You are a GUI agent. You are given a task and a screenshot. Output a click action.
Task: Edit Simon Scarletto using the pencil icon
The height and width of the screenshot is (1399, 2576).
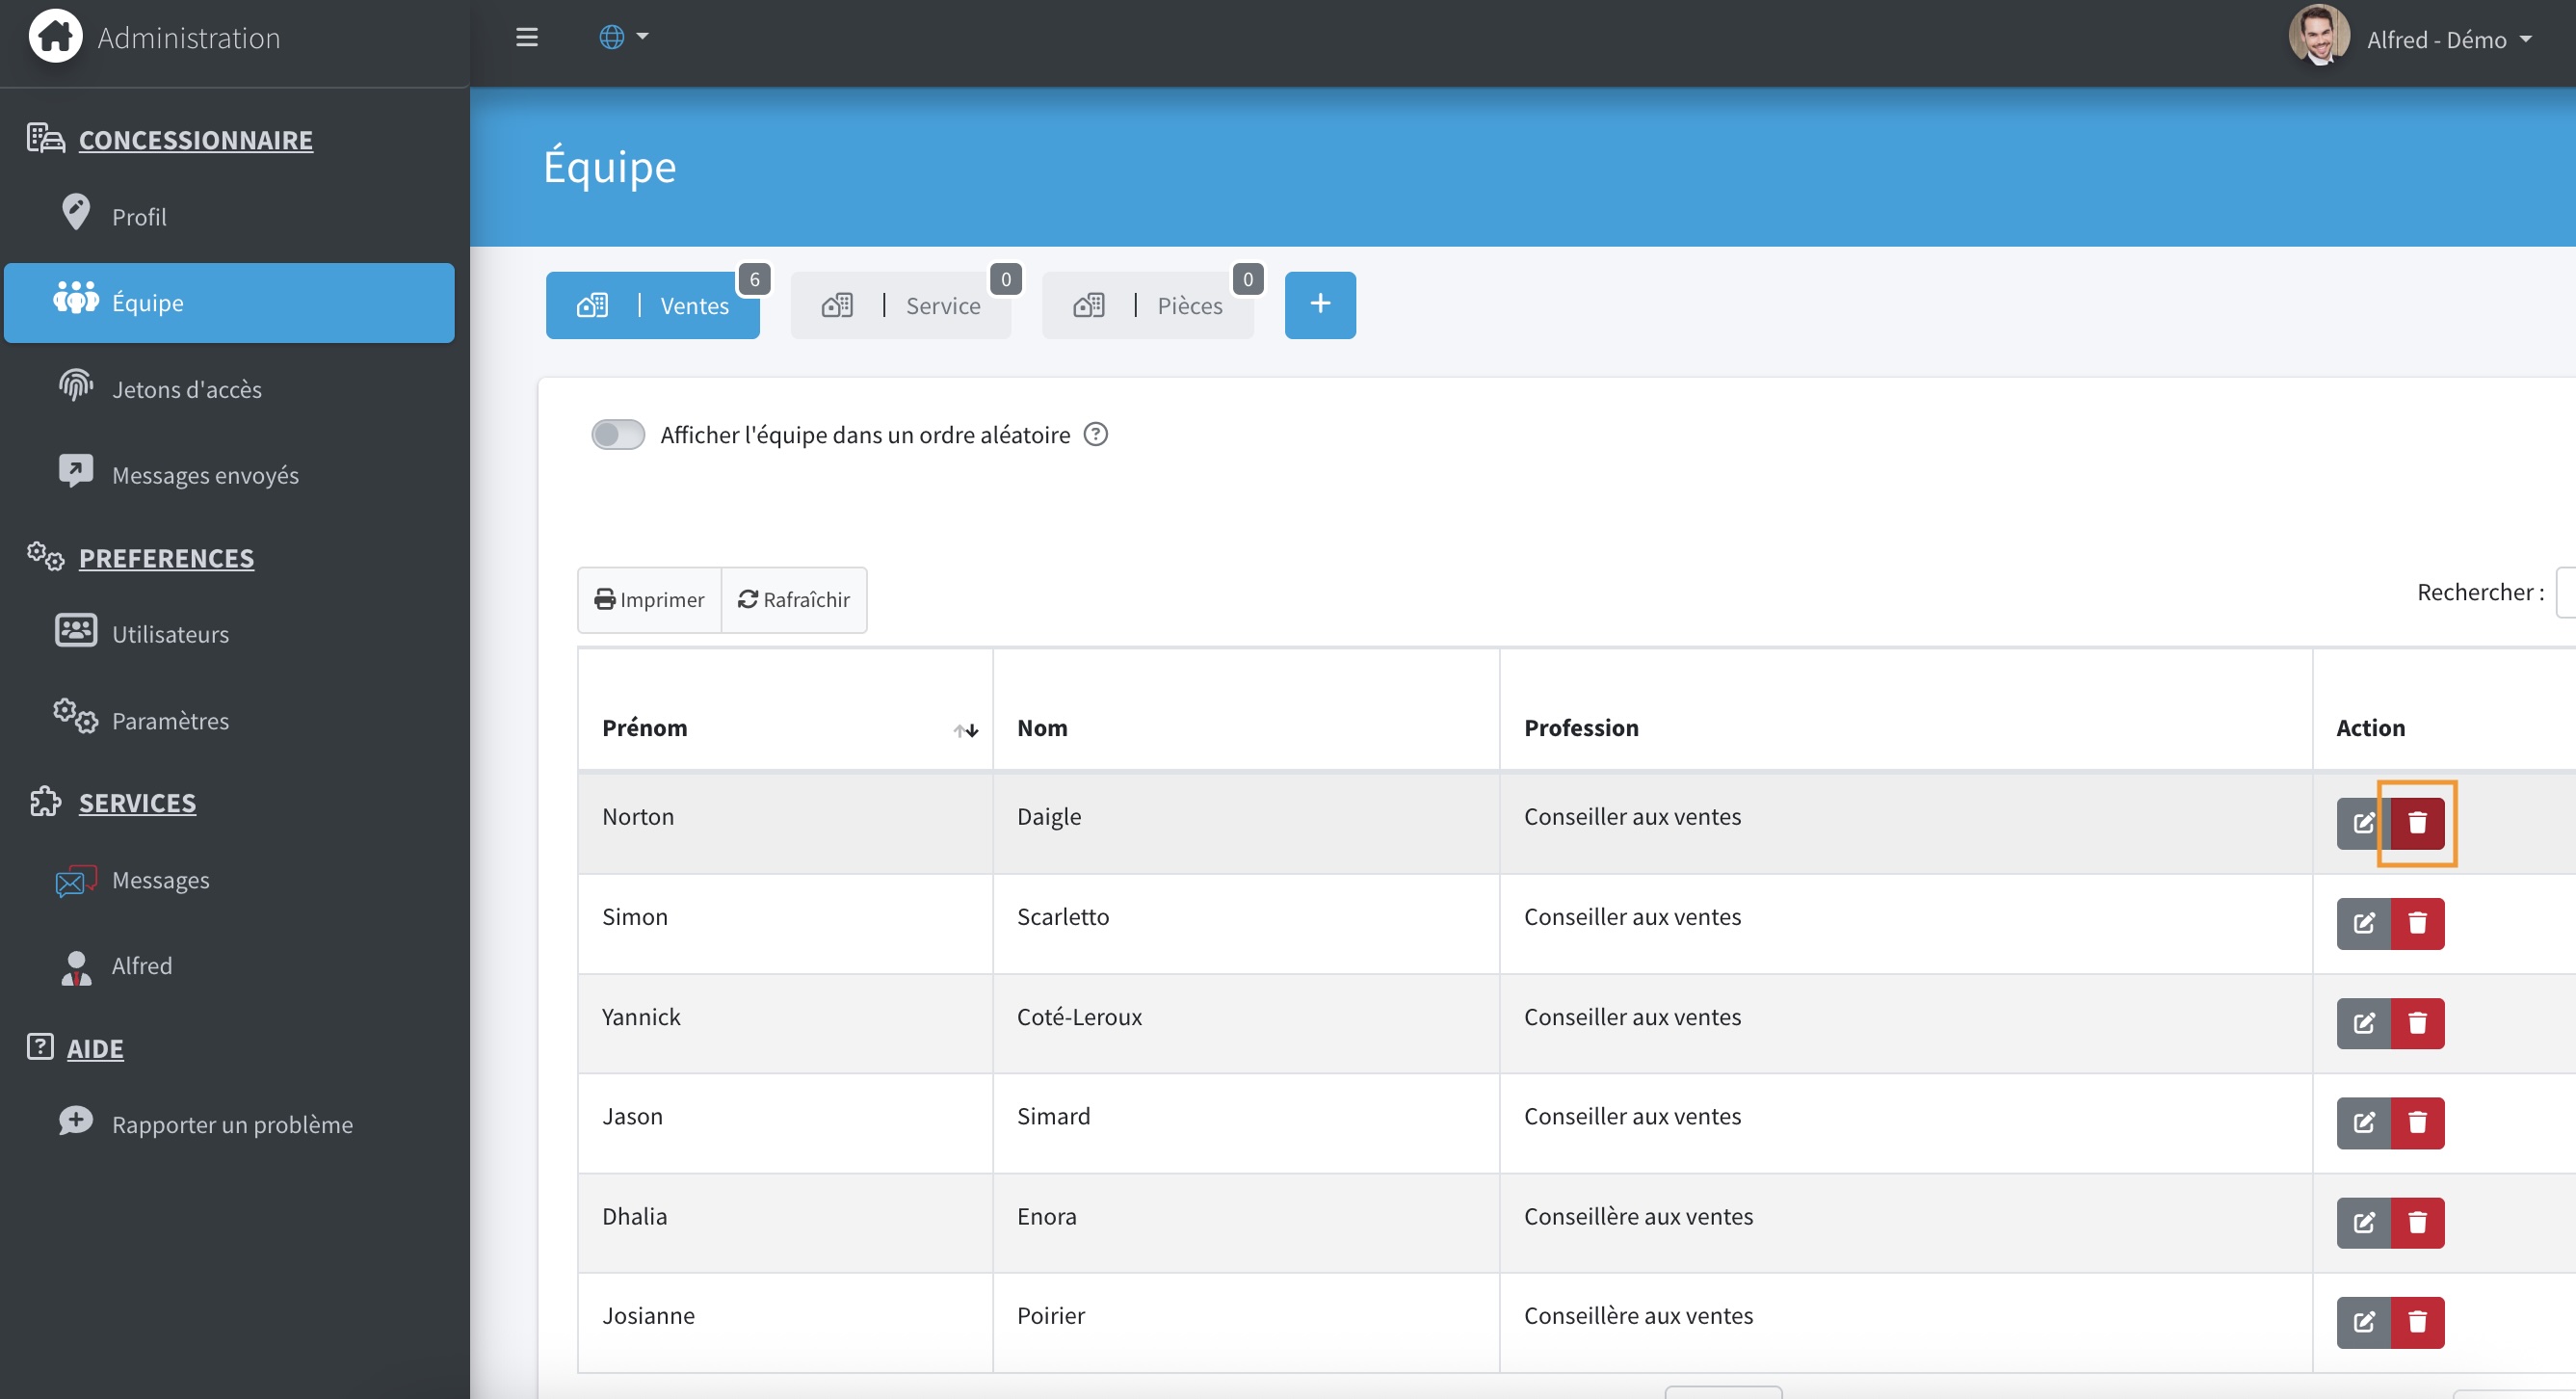[2363, 922]
